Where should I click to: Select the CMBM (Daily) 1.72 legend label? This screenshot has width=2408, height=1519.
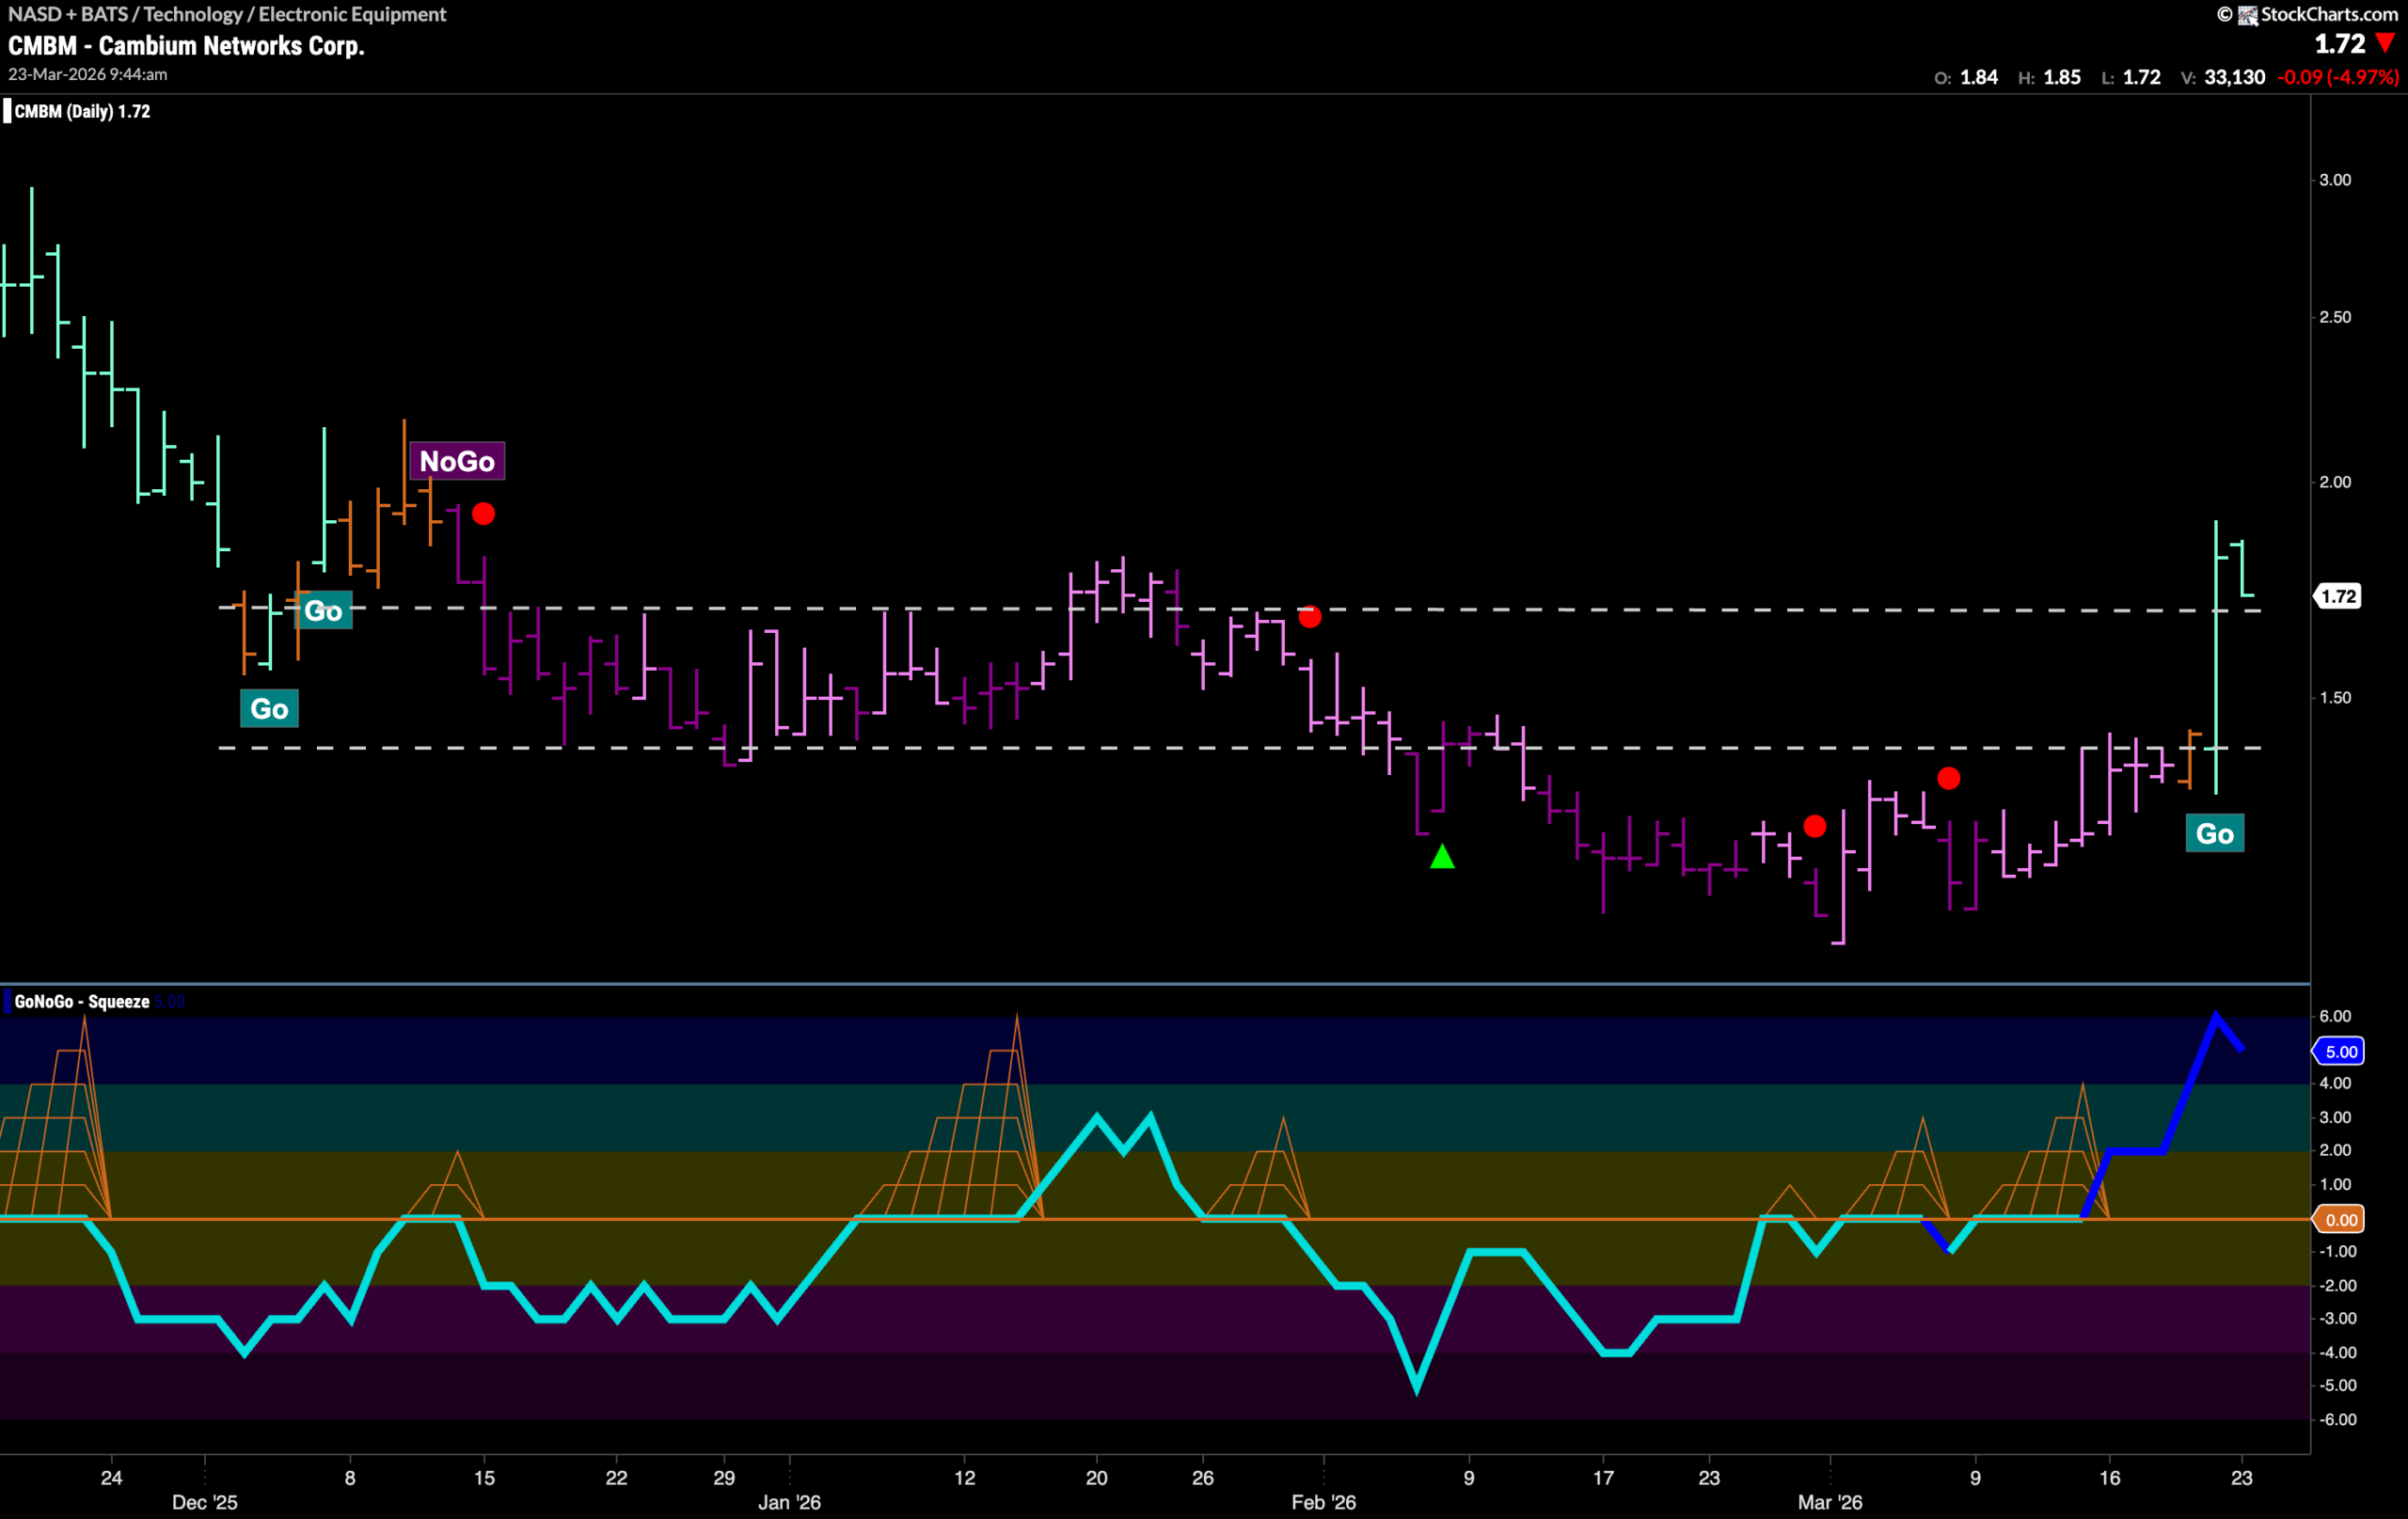[x=82, y=111]
